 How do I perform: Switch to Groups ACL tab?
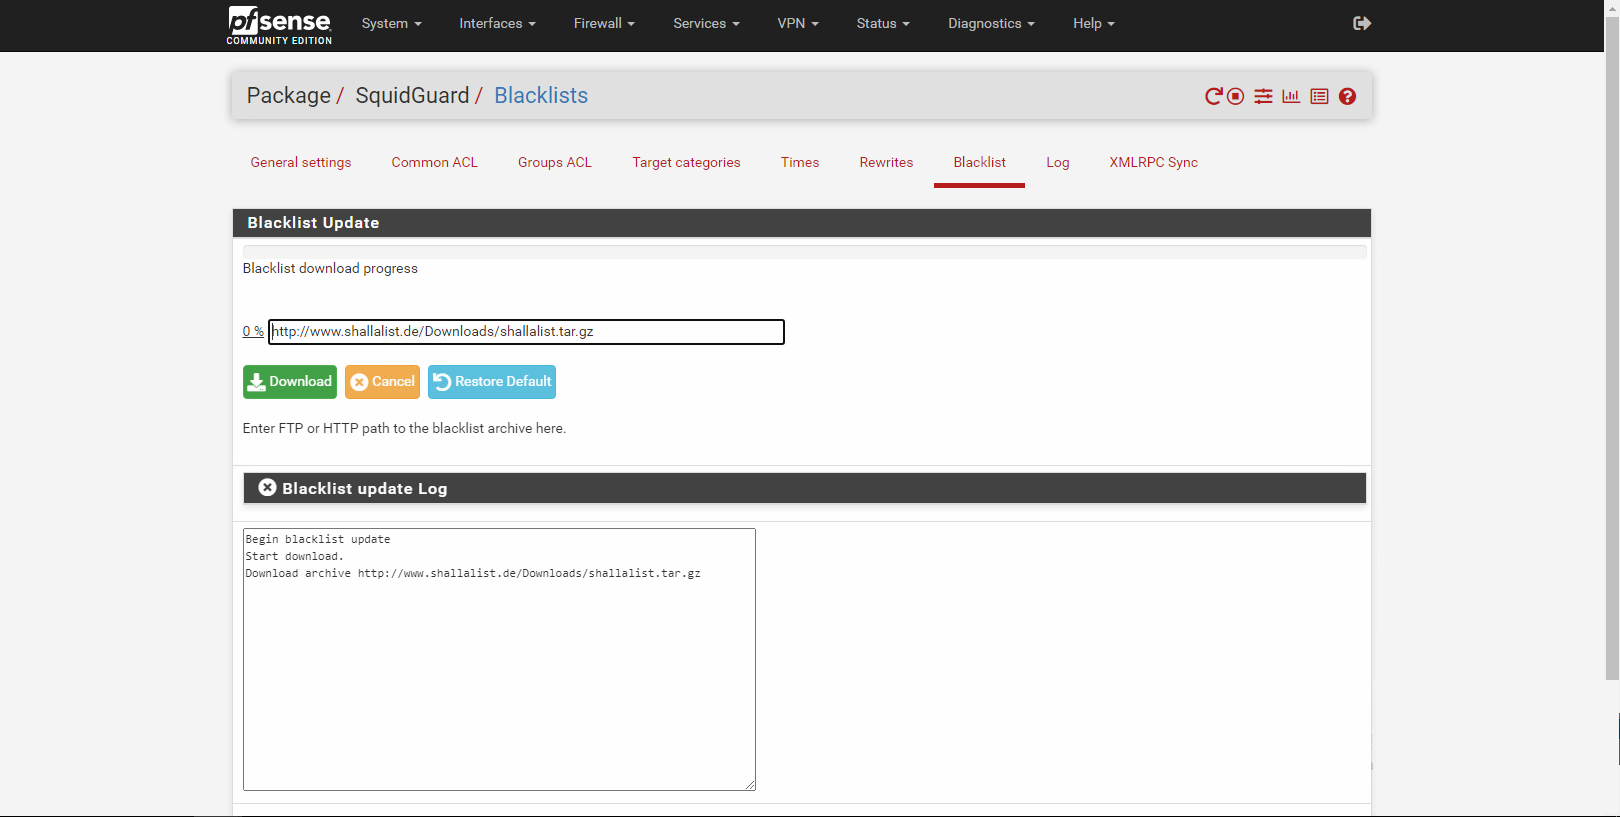tap(555, 162)
